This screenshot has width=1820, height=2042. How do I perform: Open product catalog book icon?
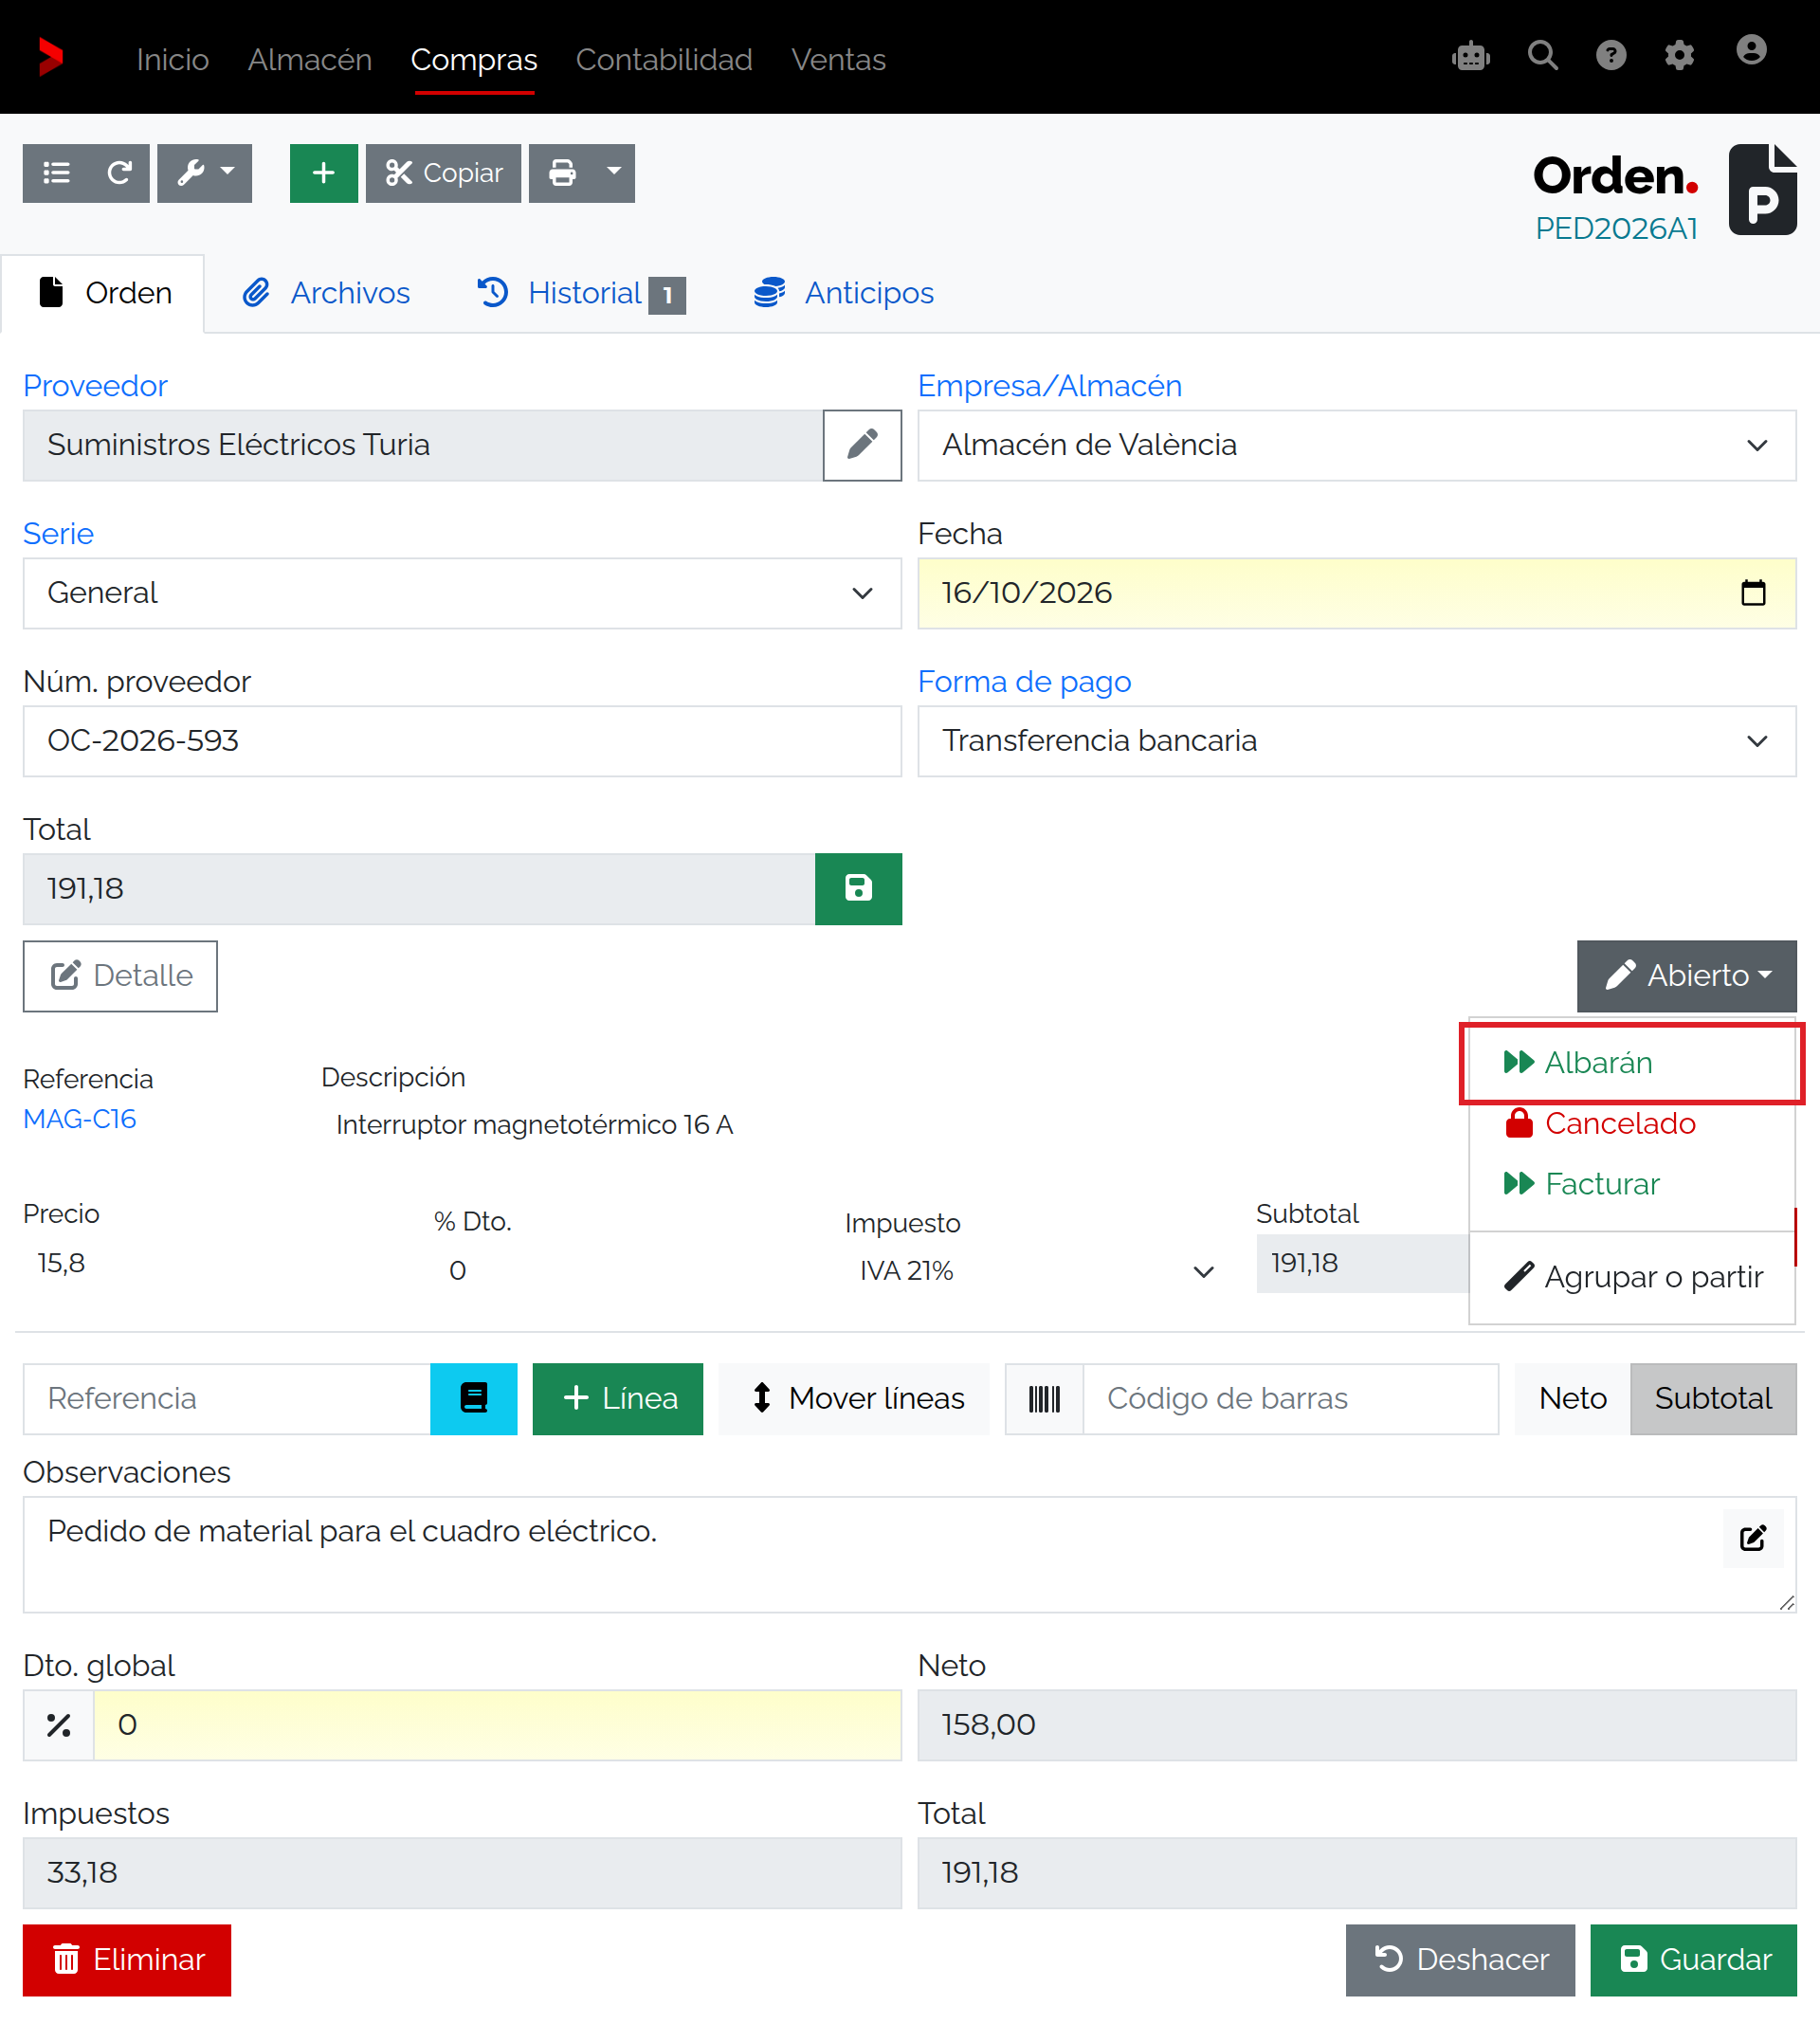point(473,1399)
